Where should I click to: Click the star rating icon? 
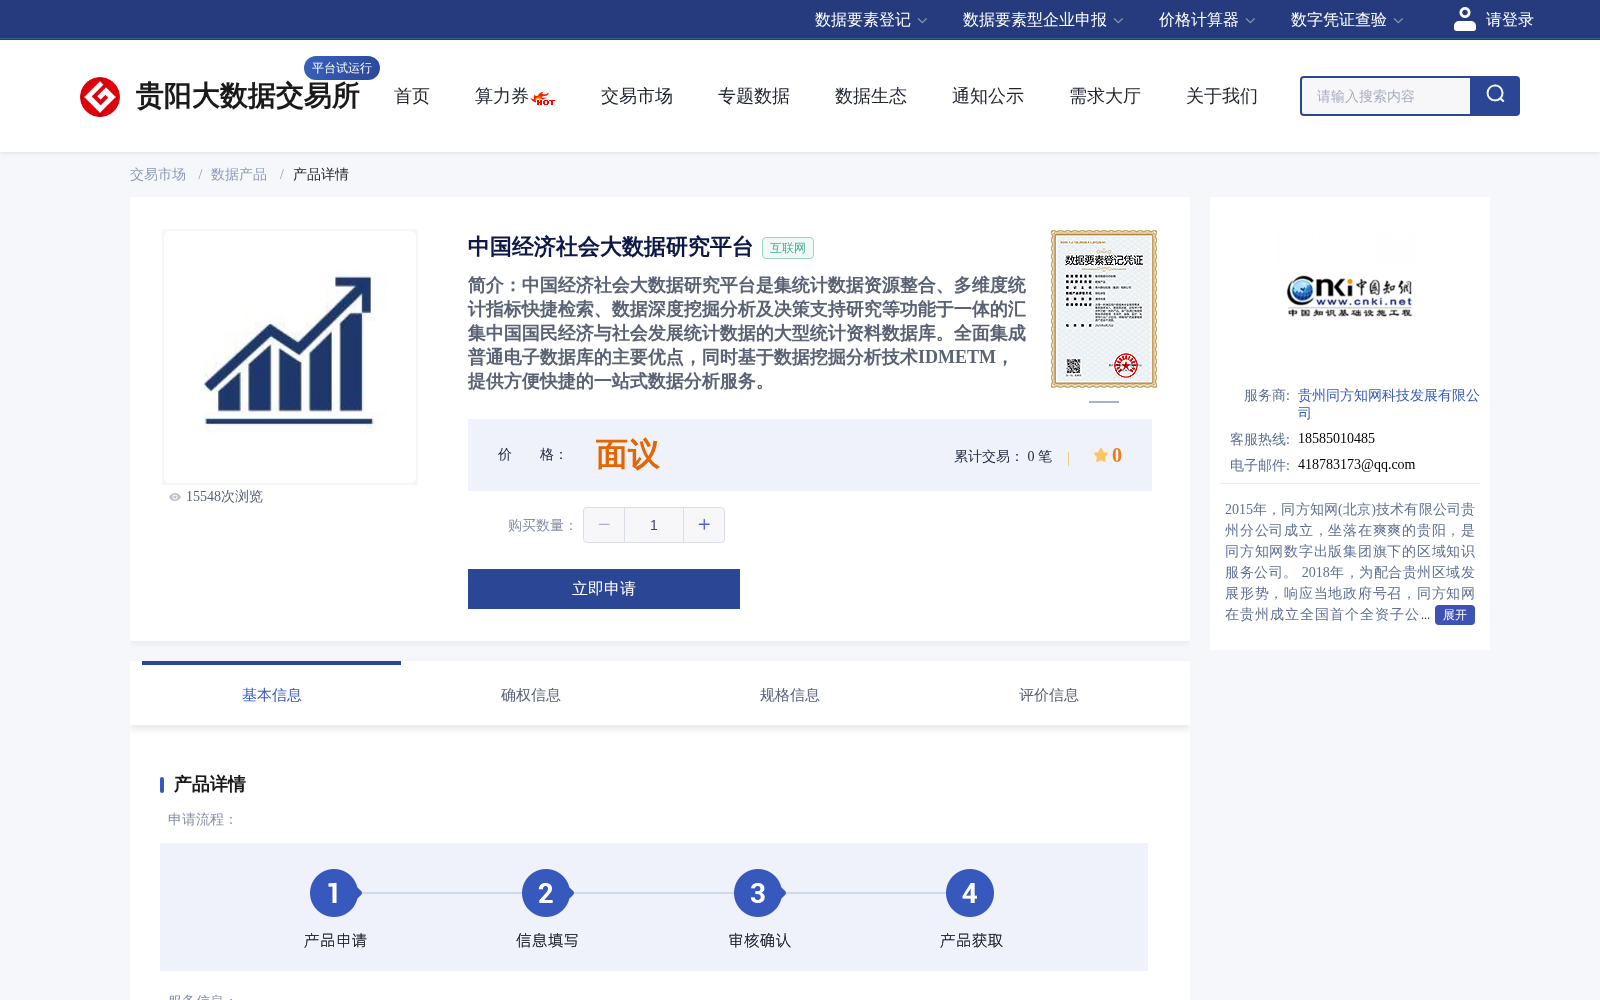[1100, 455]
